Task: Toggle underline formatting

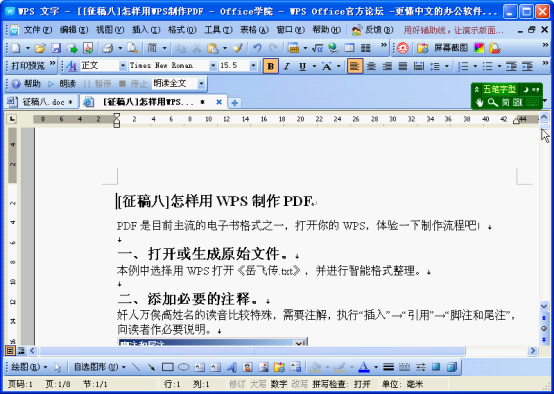Action: (x=302, y=66)
